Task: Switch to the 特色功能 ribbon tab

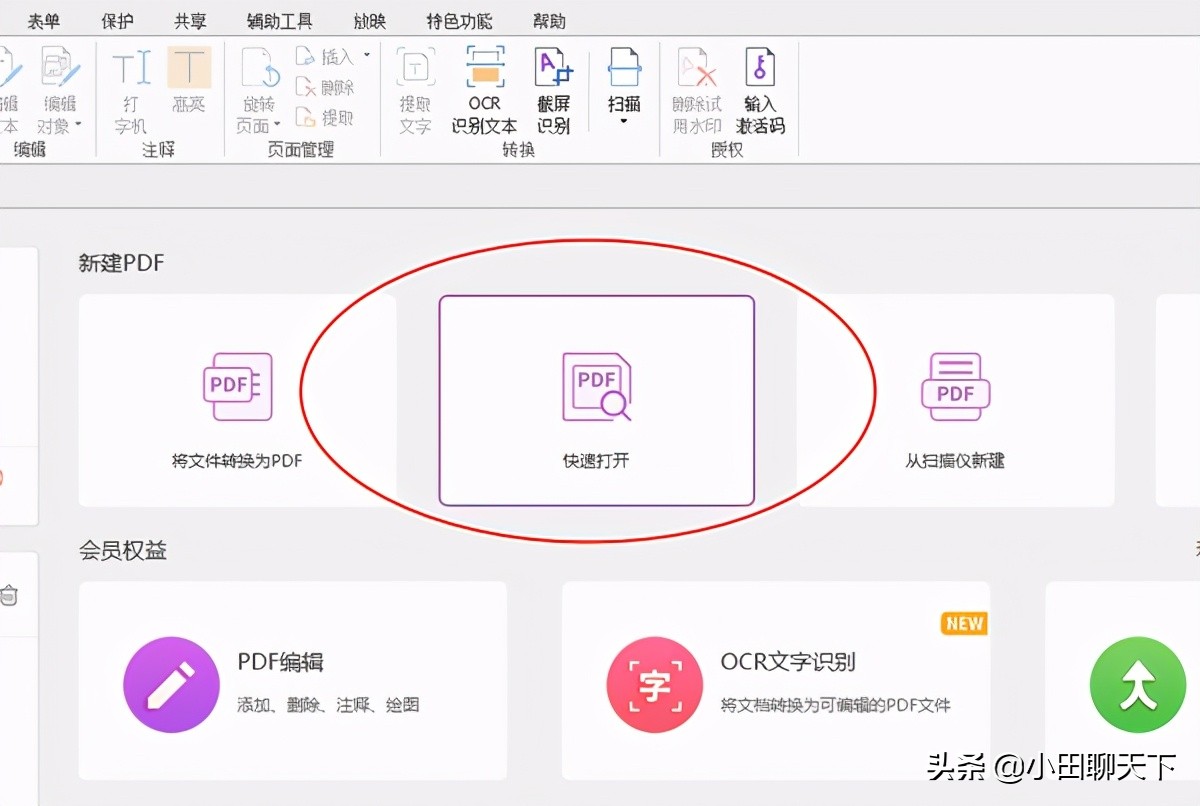Action: coord(459,19)
